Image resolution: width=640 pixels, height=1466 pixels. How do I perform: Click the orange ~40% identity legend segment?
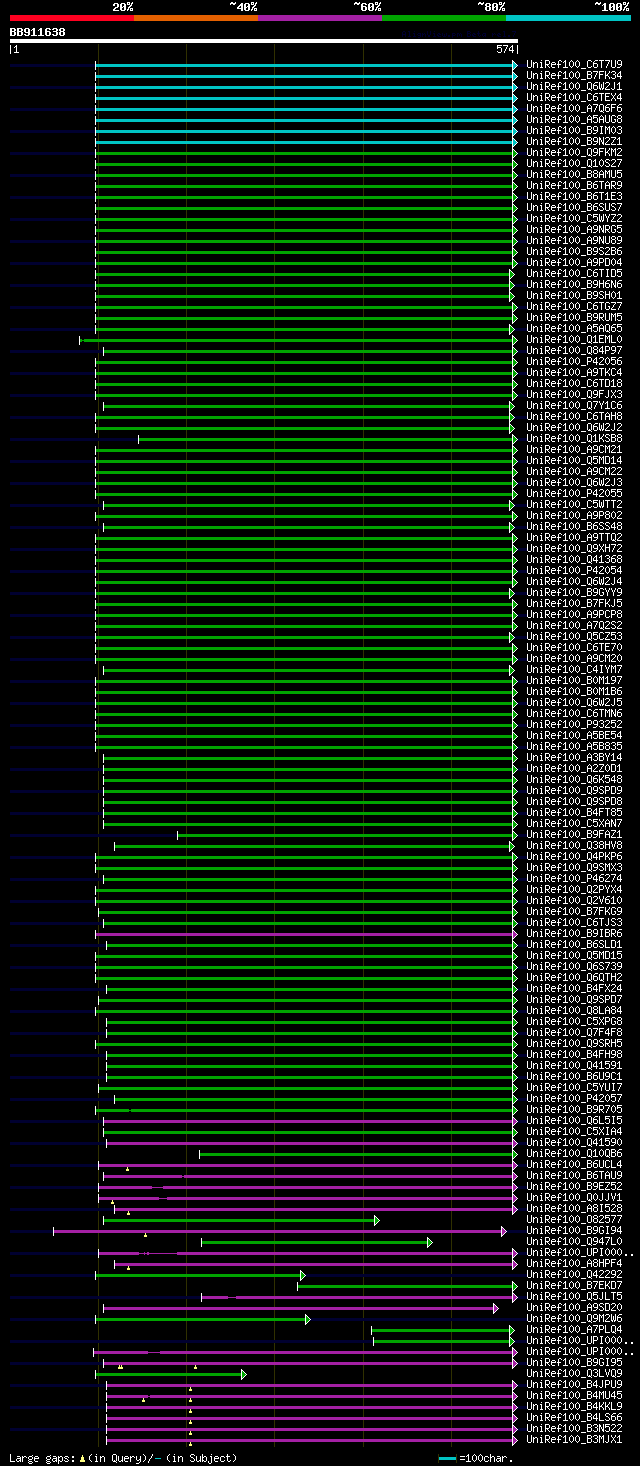(196, 17)
